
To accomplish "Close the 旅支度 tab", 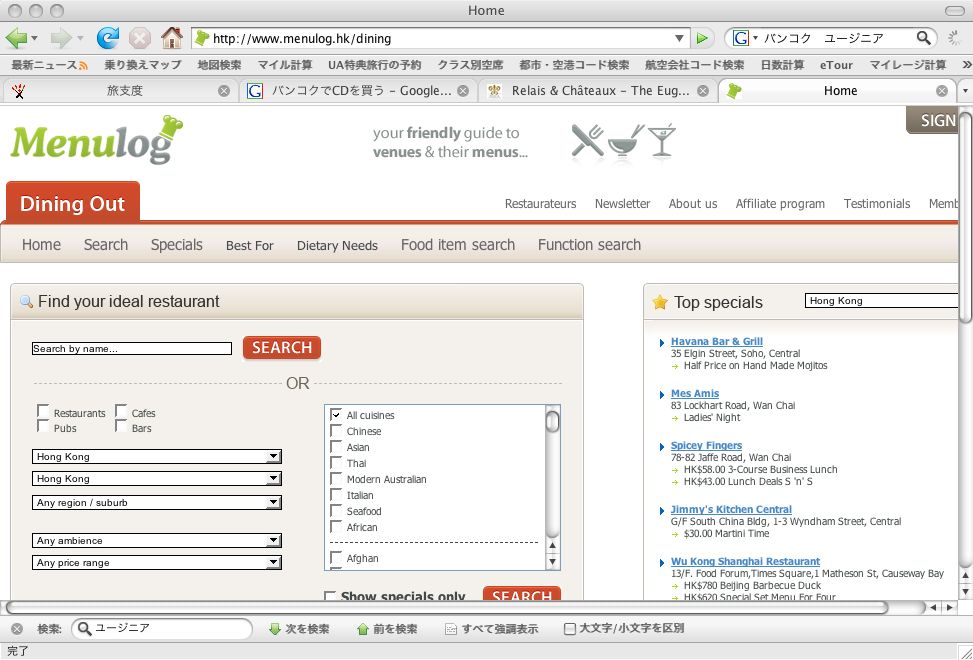I will 224,91.
